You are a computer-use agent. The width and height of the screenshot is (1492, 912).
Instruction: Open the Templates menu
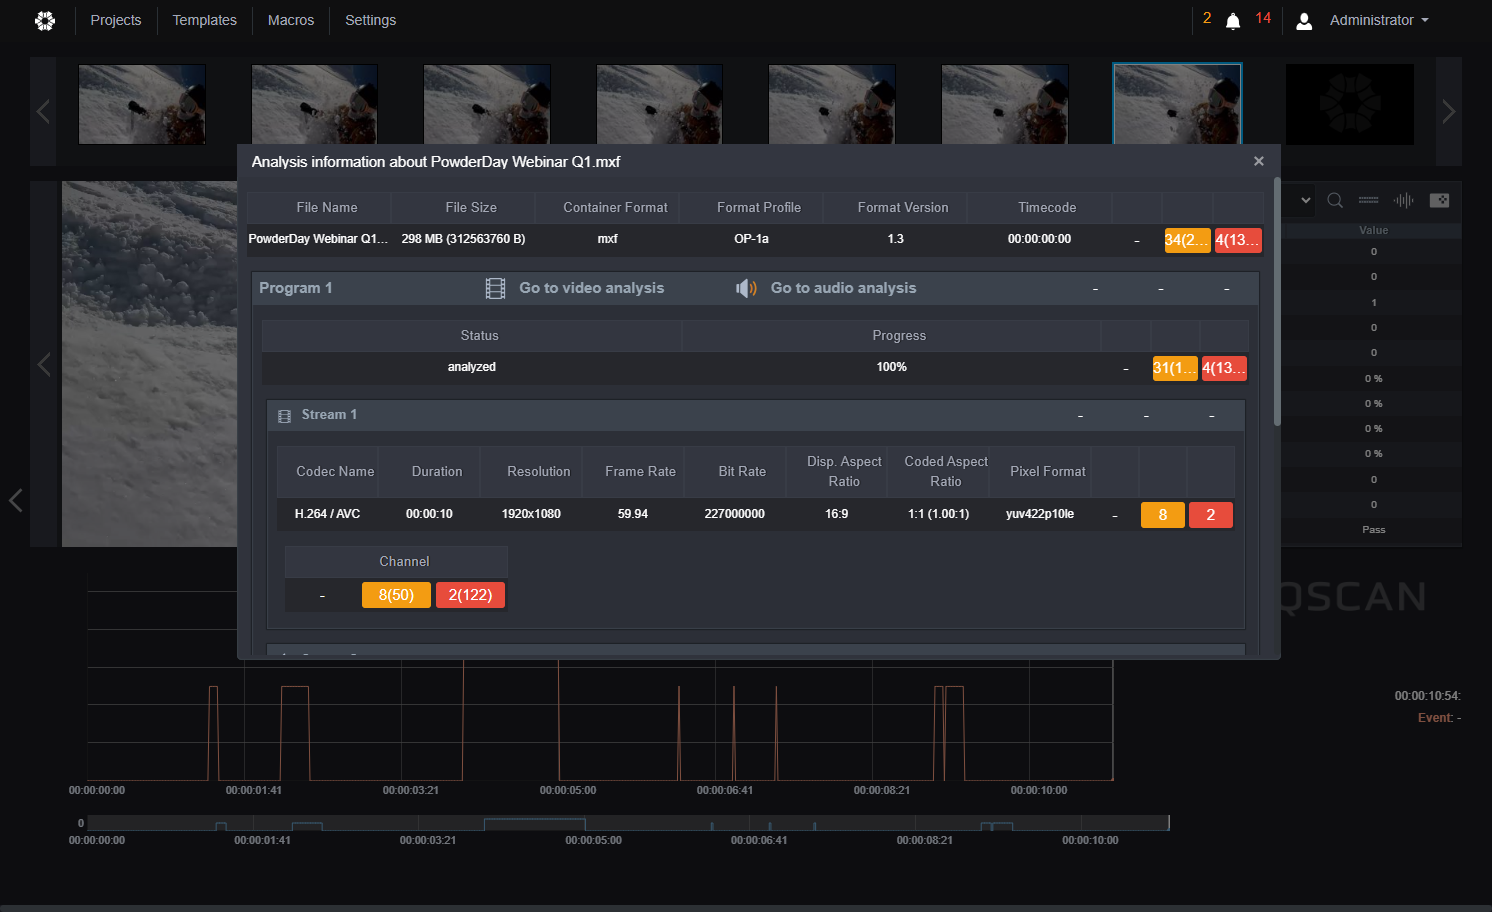[x=205, y=20]
